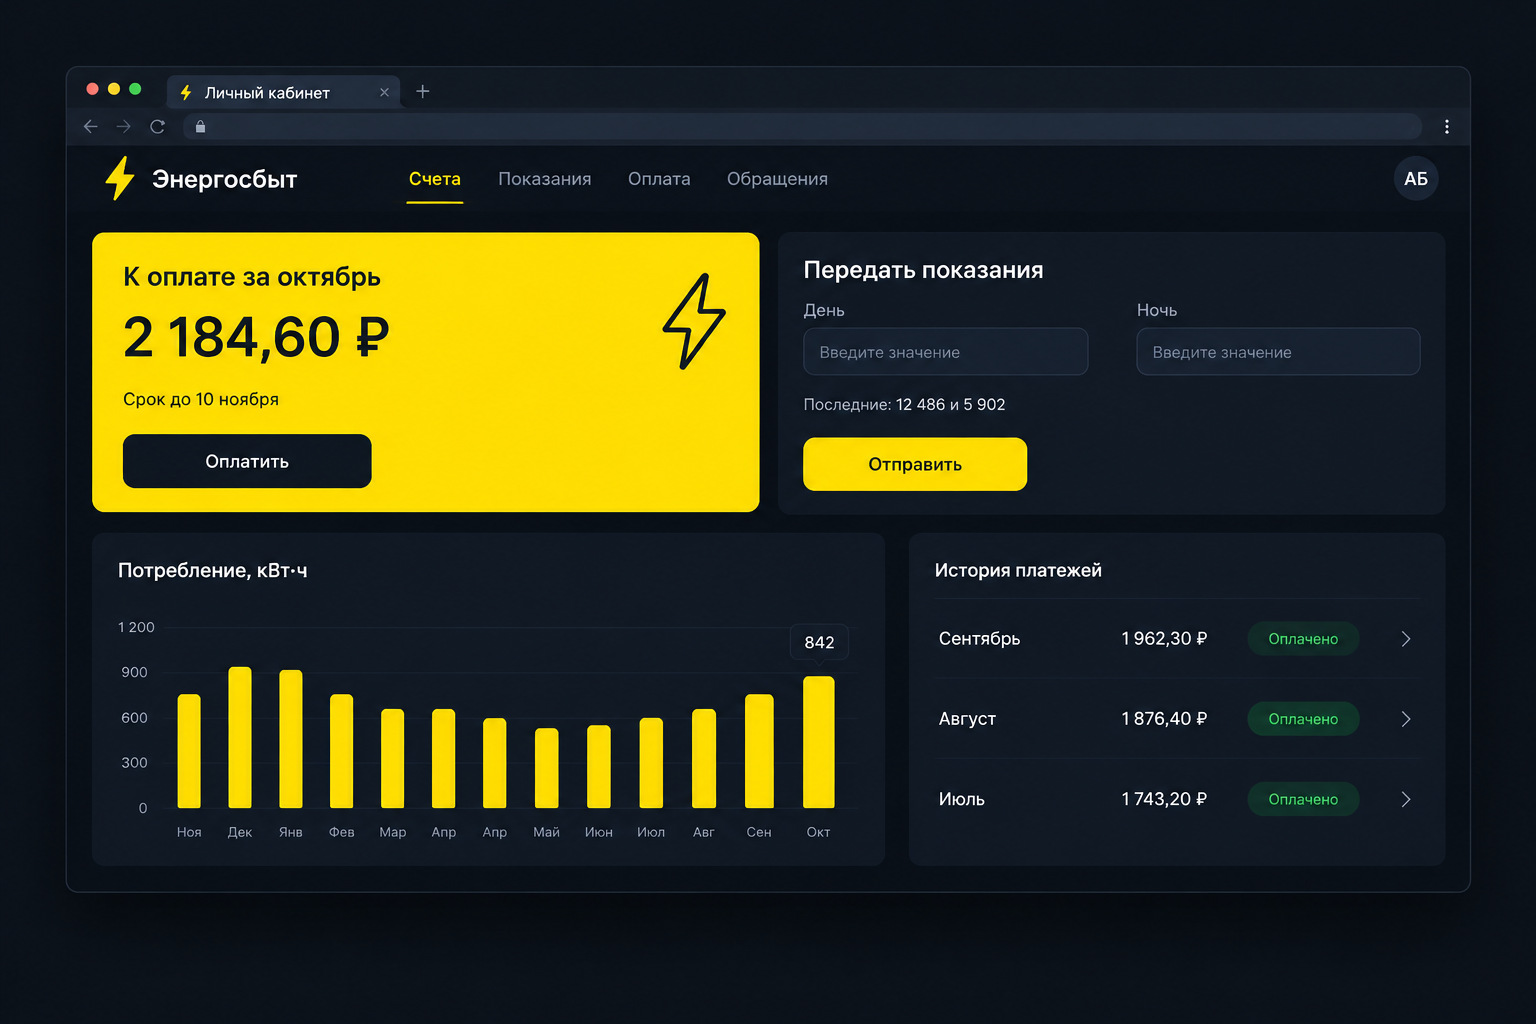
Task: Reload the page with the refresh icon
Action: tap(157, 126)
